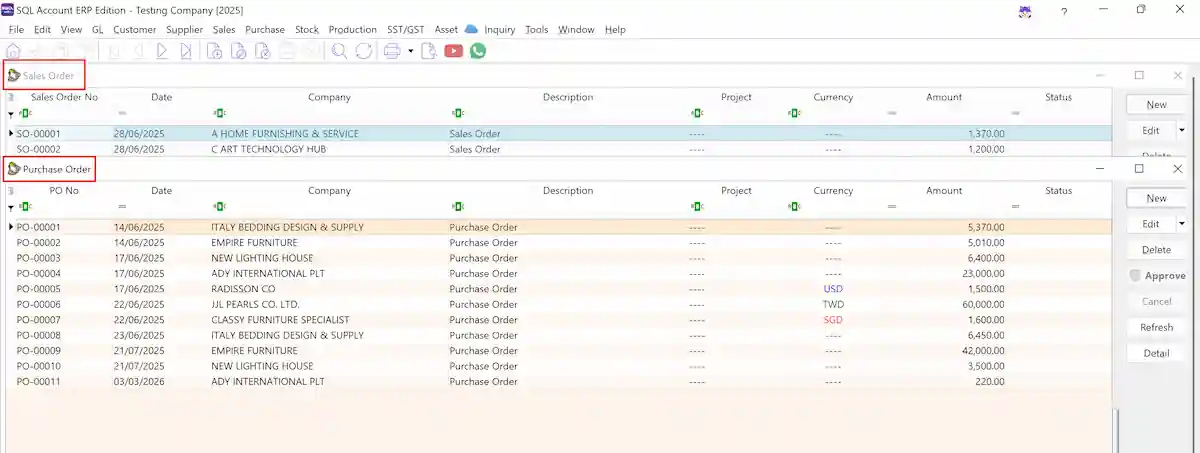Sort by PO No column header

pyautogui.click(x=64, y=190)
